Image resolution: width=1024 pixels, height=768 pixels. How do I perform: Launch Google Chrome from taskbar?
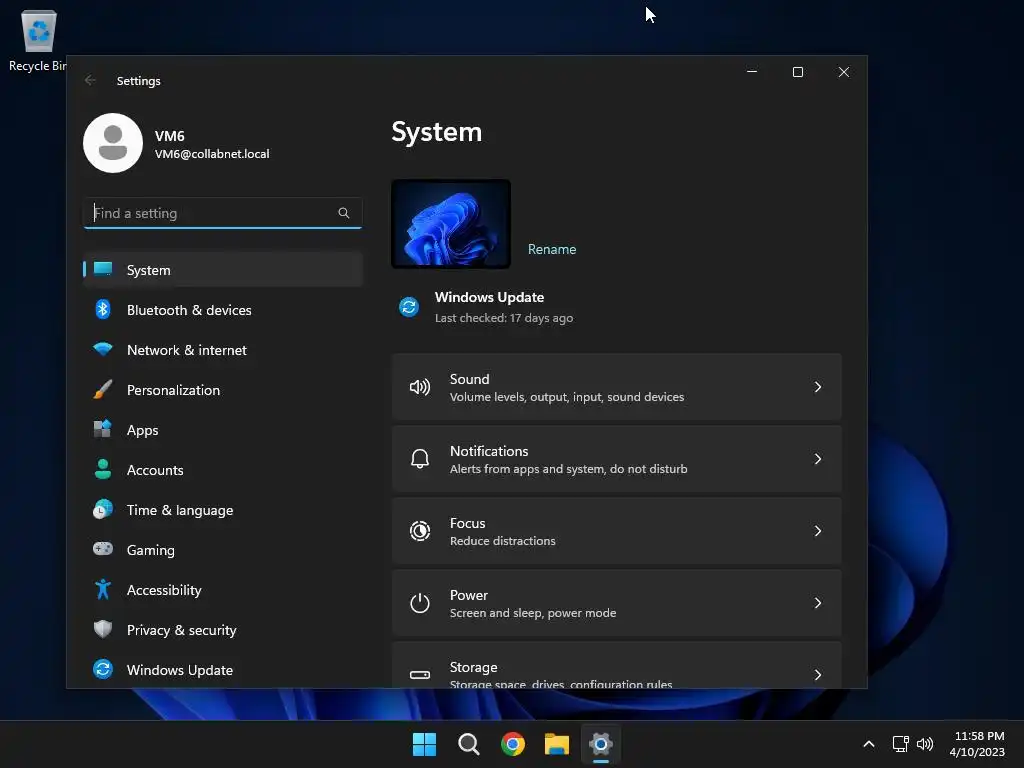pyautogui.click(x=513, y=744)
